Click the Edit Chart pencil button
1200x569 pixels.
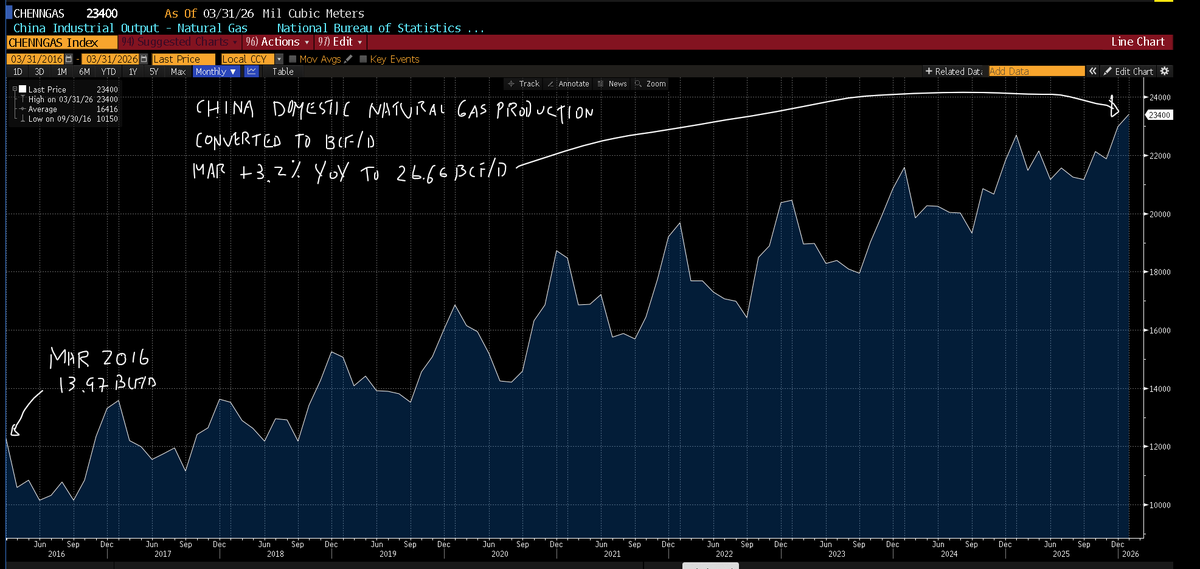click(x=1128, y=71)
